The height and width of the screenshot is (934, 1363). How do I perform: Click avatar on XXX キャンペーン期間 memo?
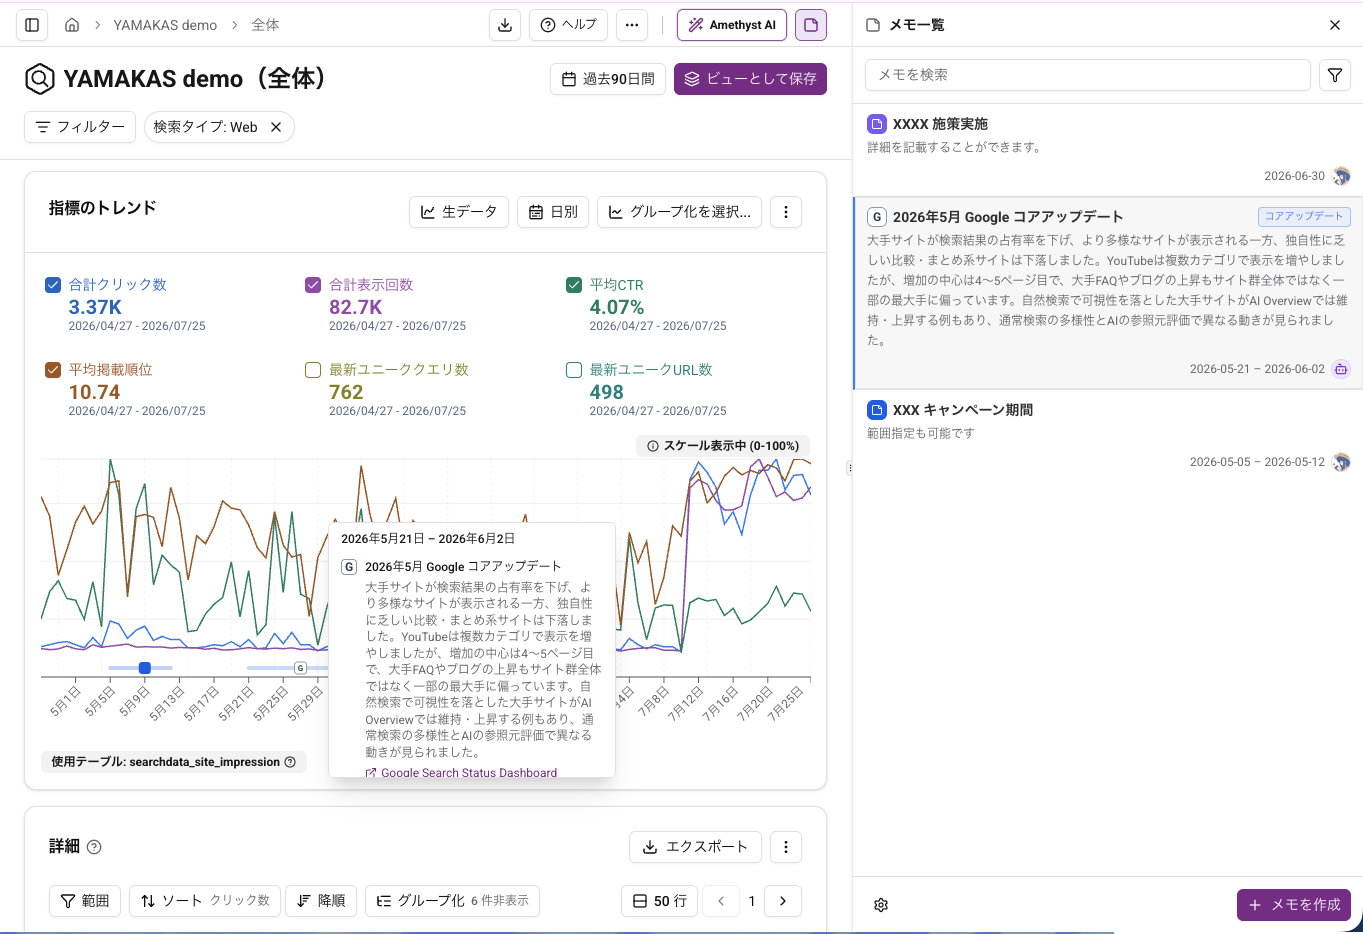pyautogui.click(x=1341, y=462)
